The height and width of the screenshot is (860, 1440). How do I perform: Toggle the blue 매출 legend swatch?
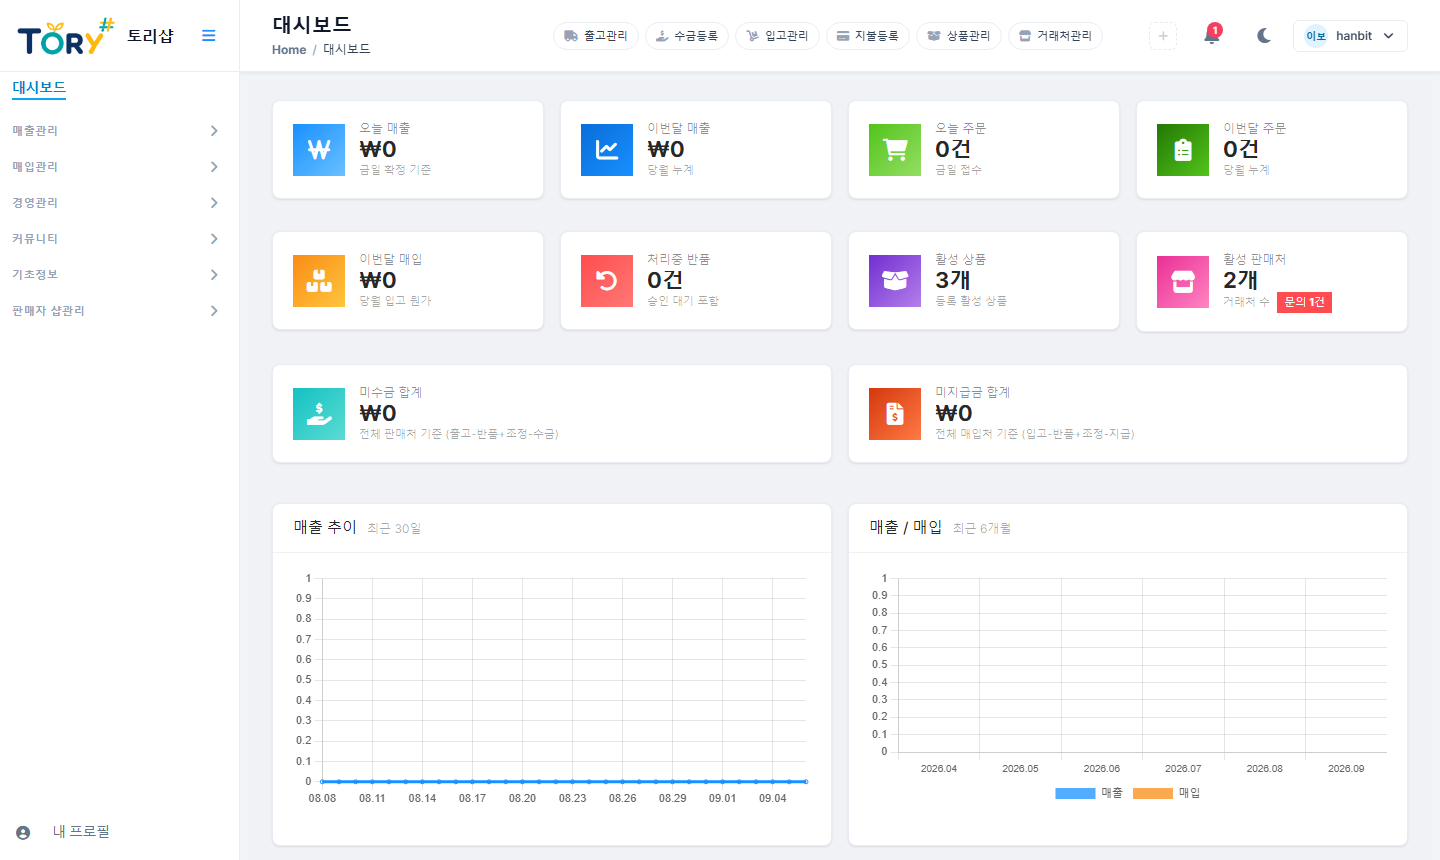[x=1075, y=793]
